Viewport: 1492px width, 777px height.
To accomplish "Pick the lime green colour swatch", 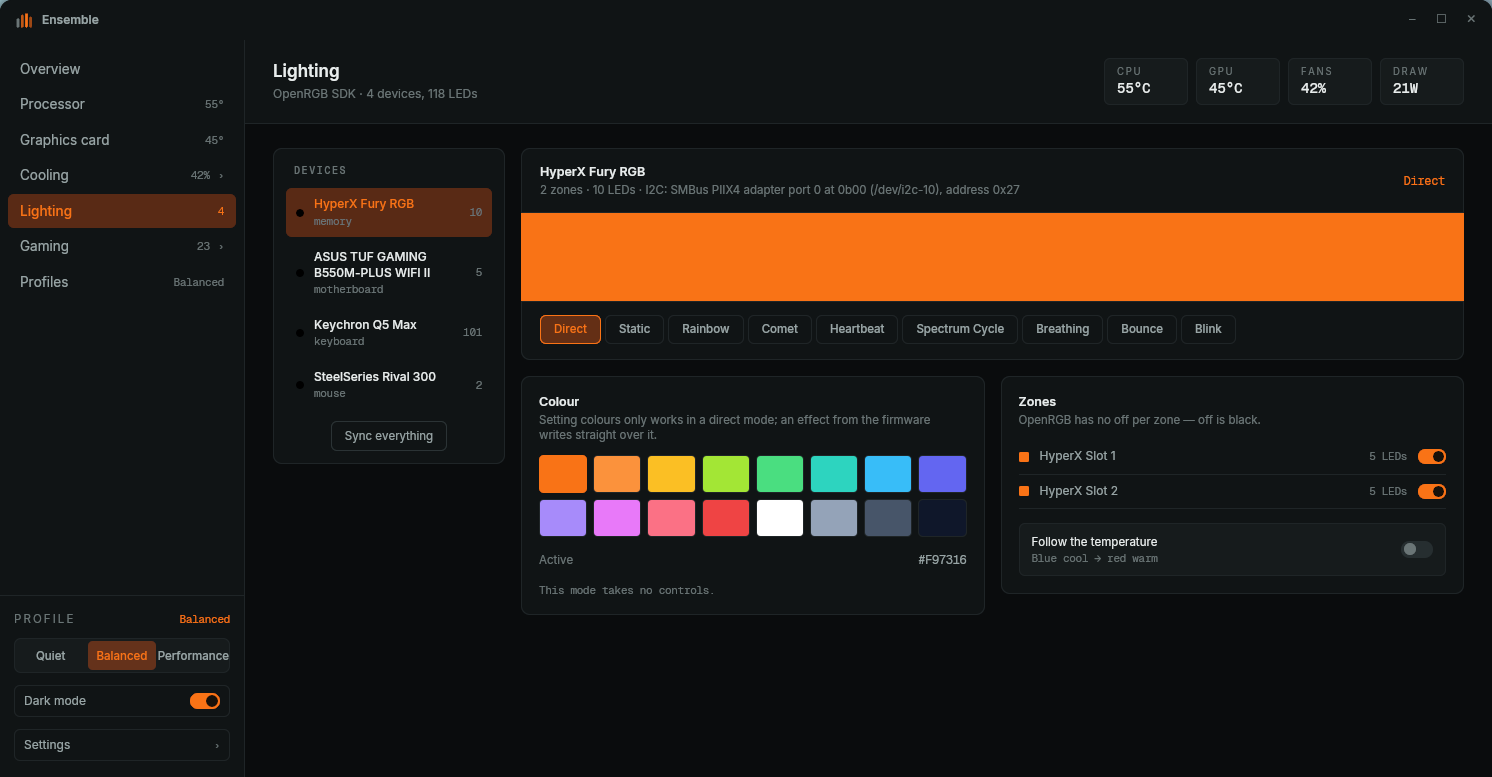I will point(726,474).
